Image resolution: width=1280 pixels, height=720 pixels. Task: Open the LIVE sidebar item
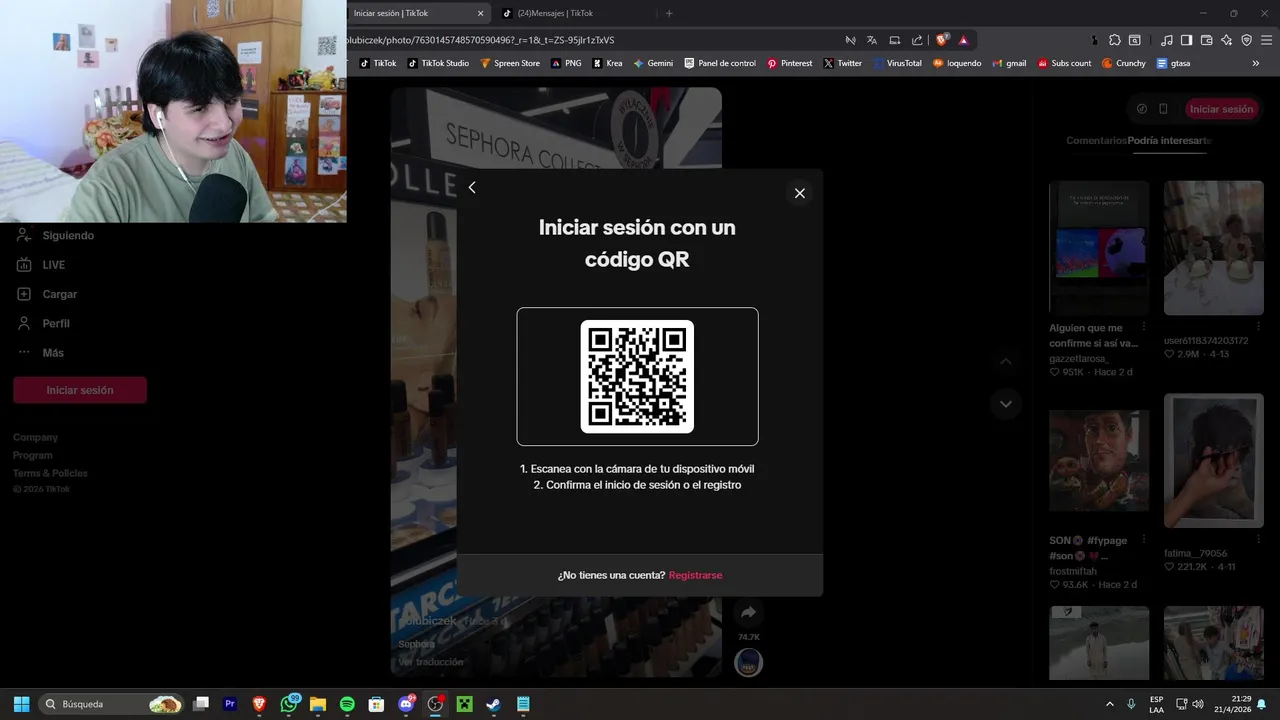tap(53, 265)
